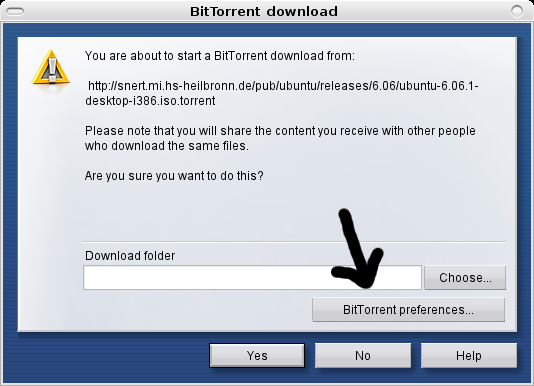Open BitTorrent preferences...

coord(408,310)
